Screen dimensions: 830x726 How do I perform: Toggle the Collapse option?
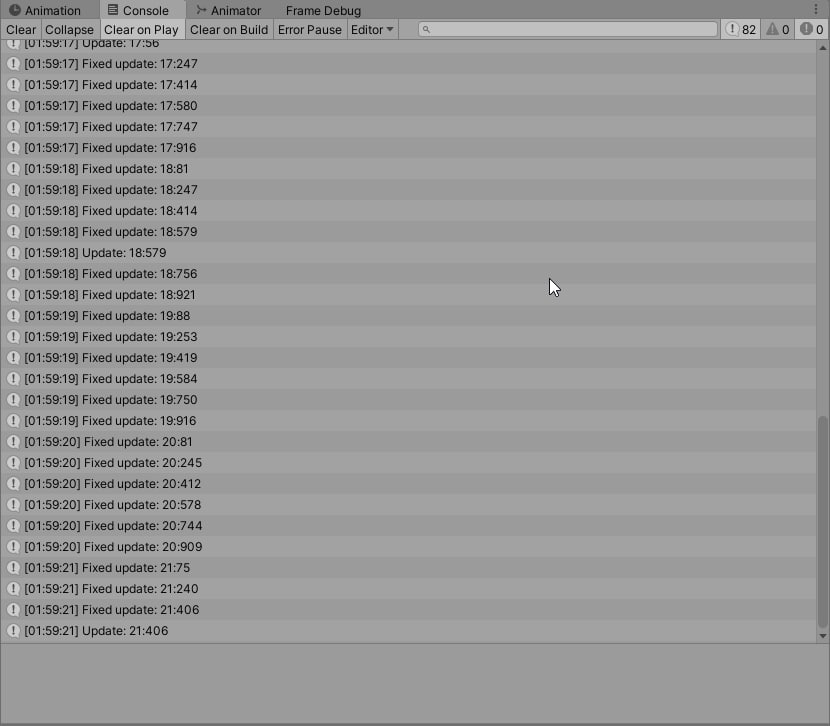[69, 30]
